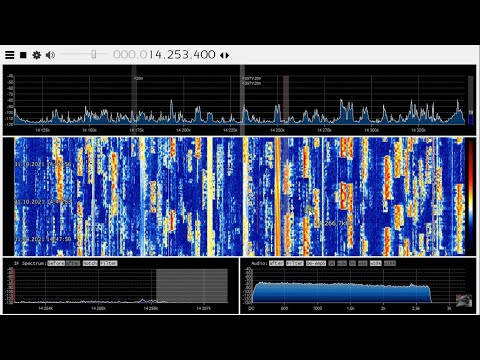480x360 pixels.
Task: Toggle IF Spectrum 'before' option
Action: tap(56, 263)
